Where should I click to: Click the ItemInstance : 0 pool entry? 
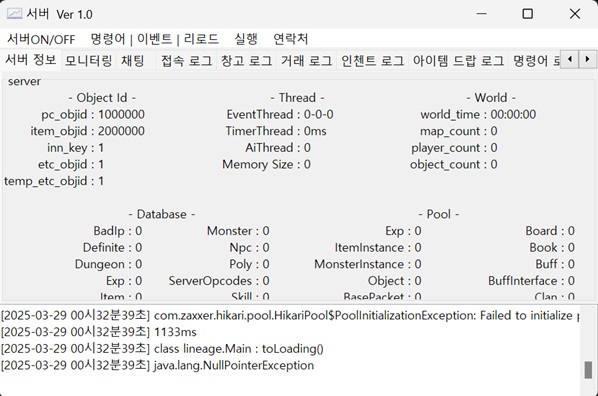(378, 248)
